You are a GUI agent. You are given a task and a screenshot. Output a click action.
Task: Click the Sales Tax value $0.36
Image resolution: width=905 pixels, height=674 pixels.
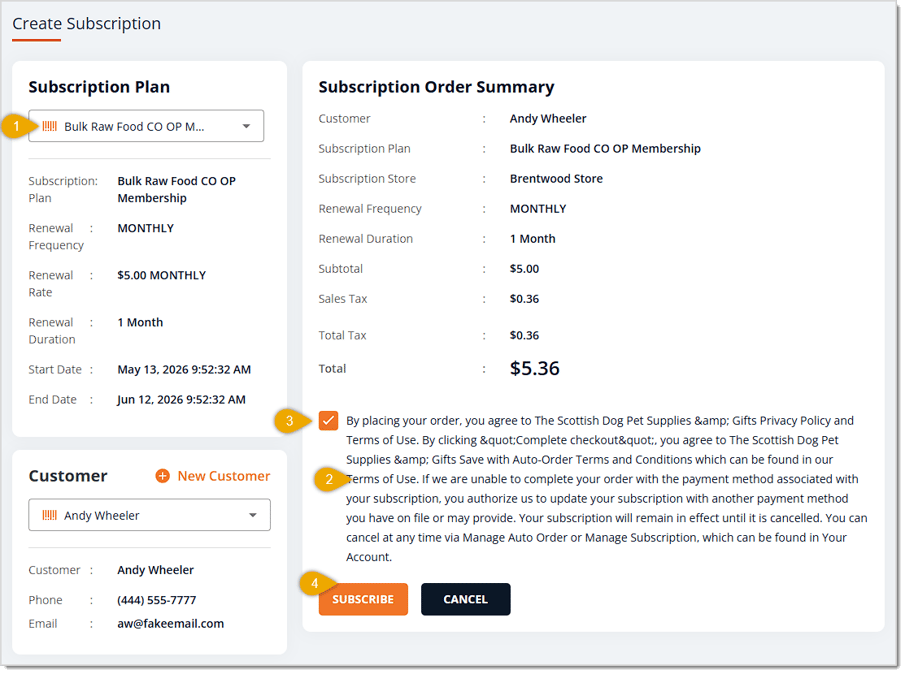(524, 299)
